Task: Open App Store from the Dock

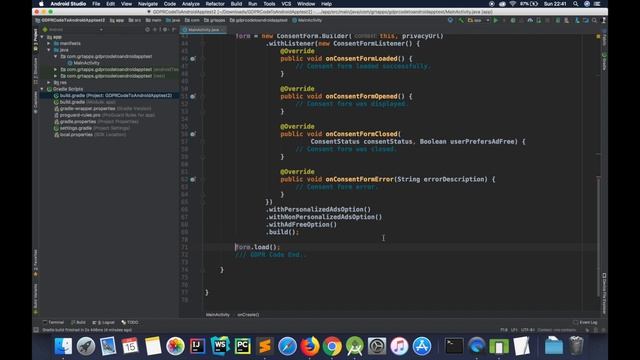Action: point(422,346)
